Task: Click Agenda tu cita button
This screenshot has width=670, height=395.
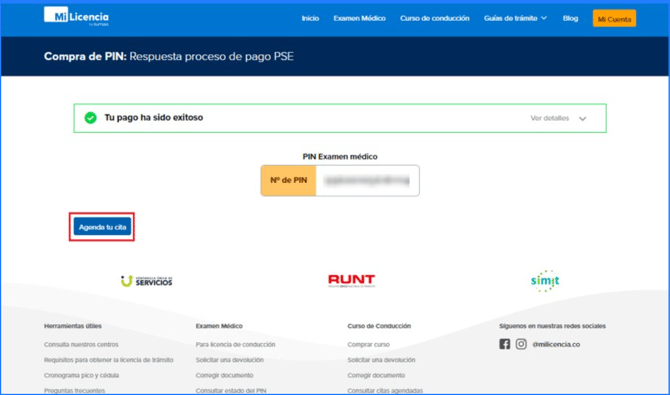Action: point(102,227)
